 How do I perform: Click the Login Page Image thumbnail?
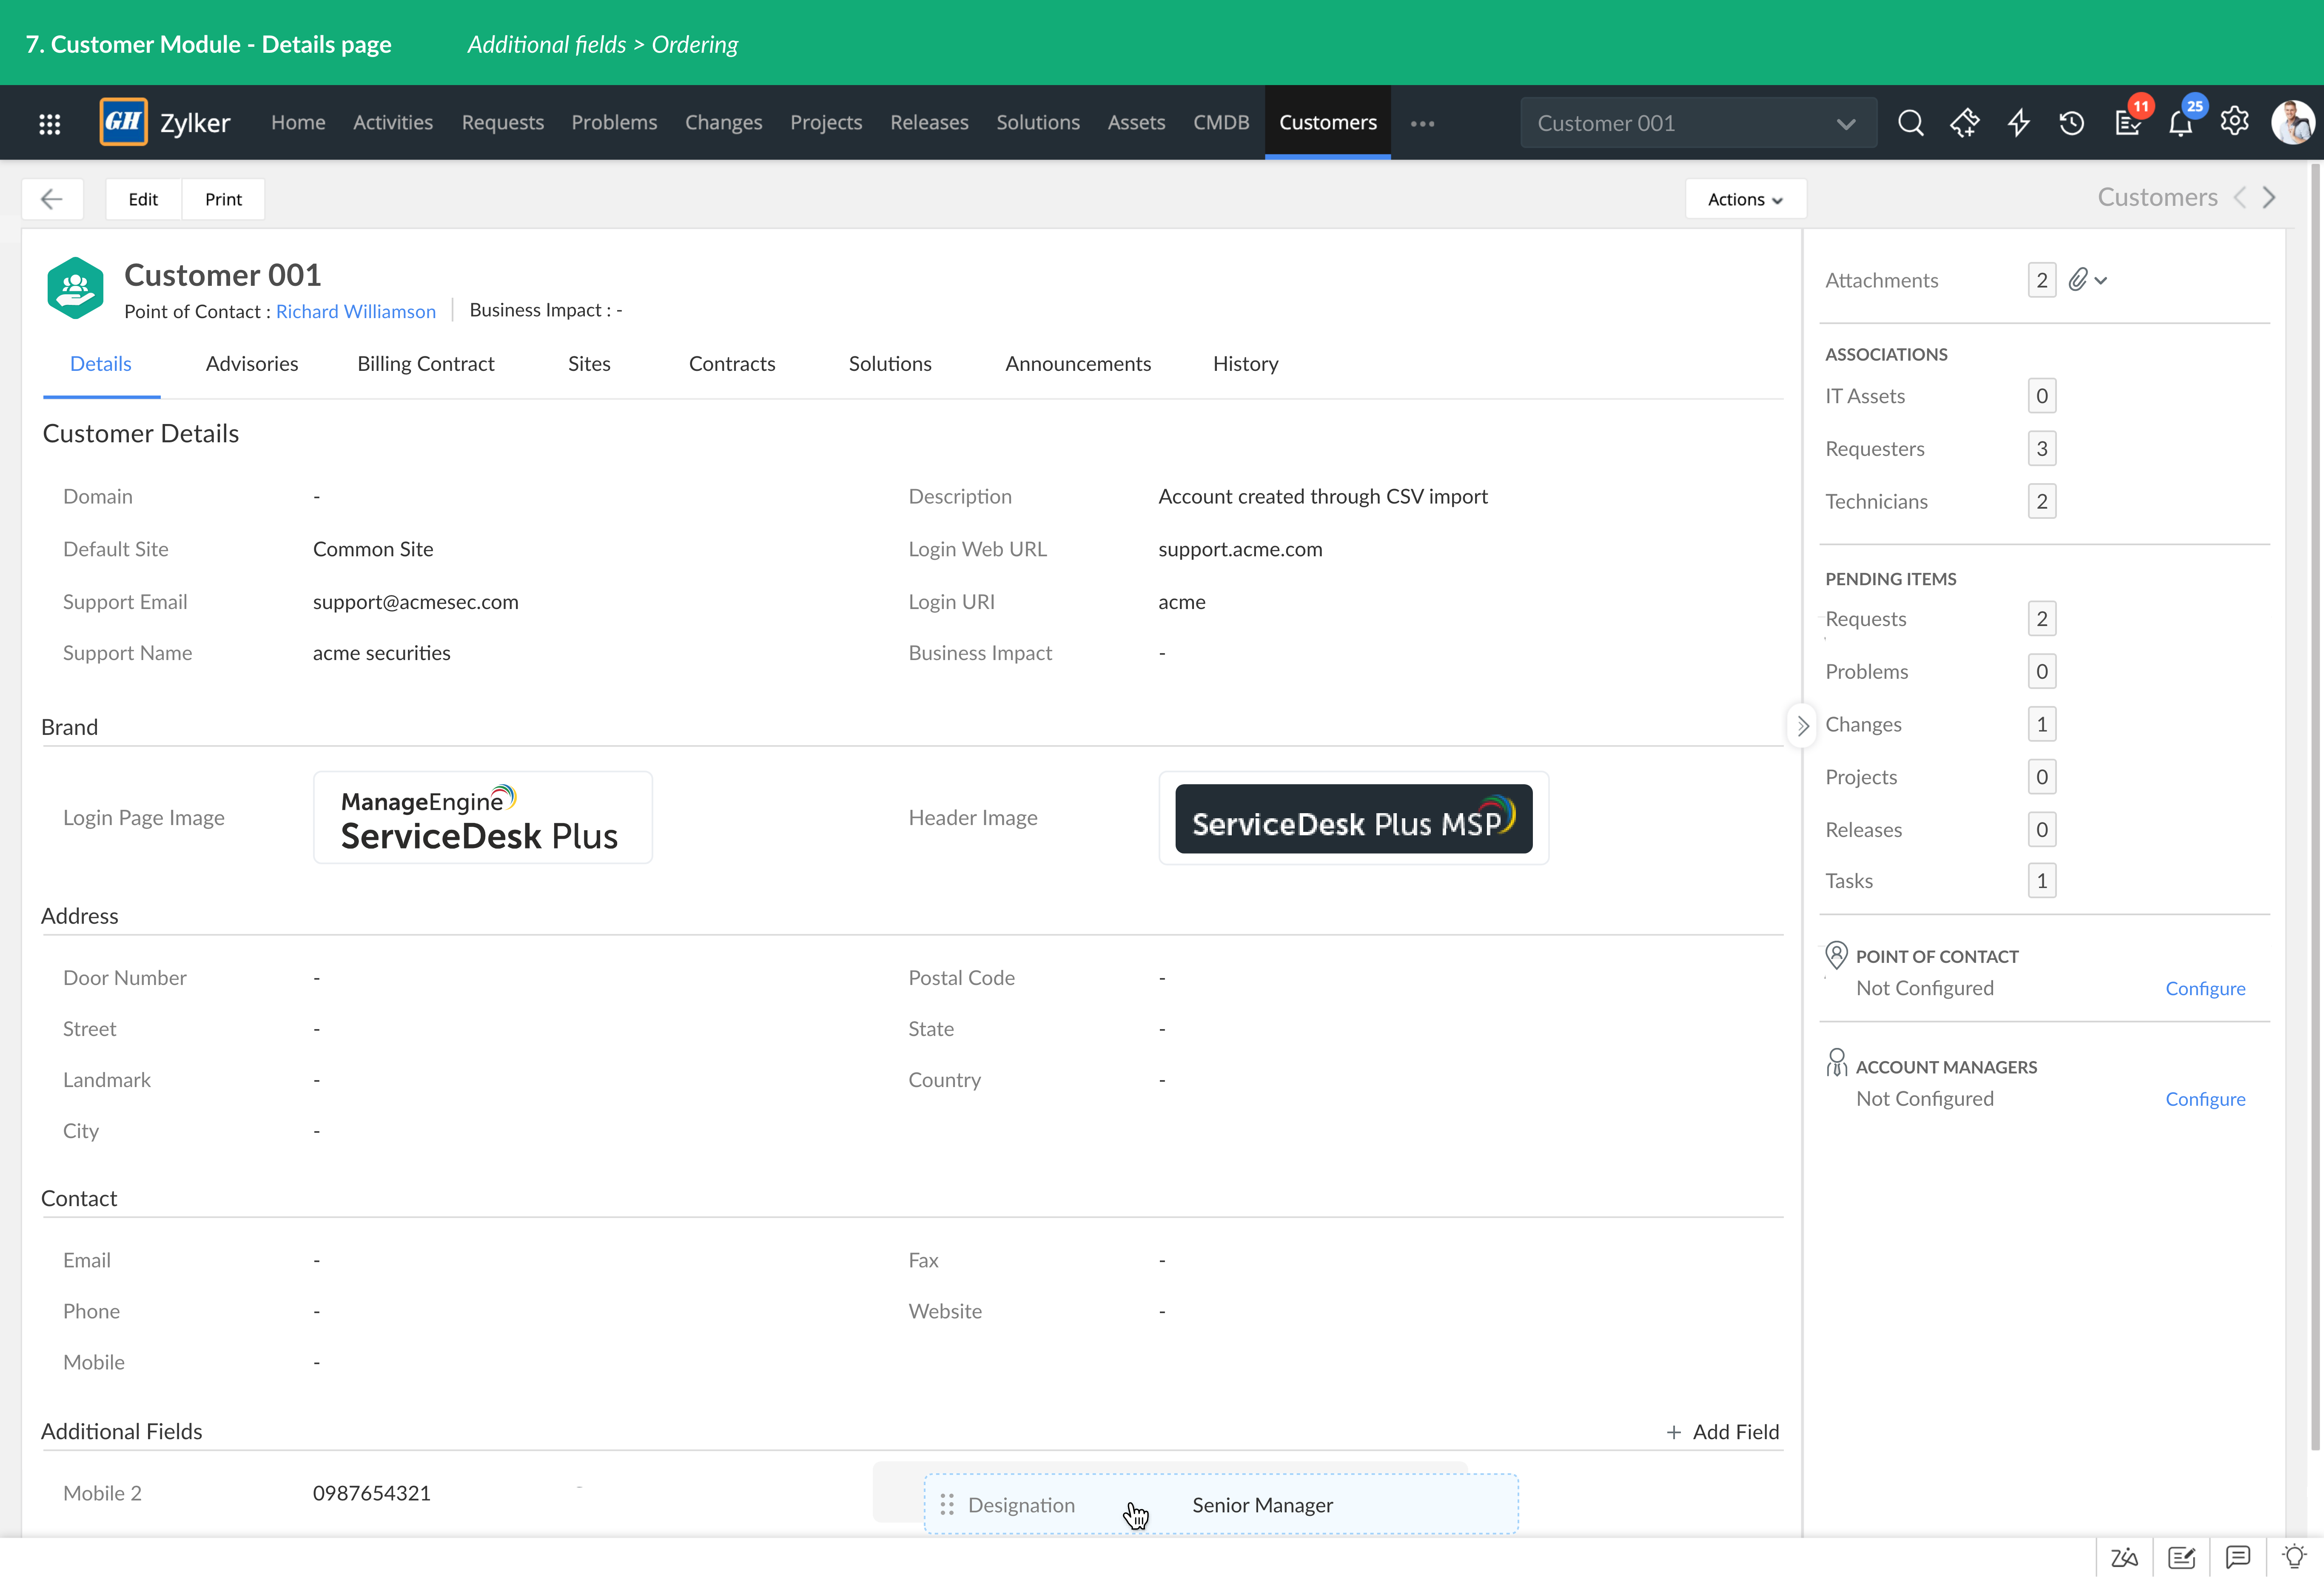pyautogui.click(x=483, y=817)
